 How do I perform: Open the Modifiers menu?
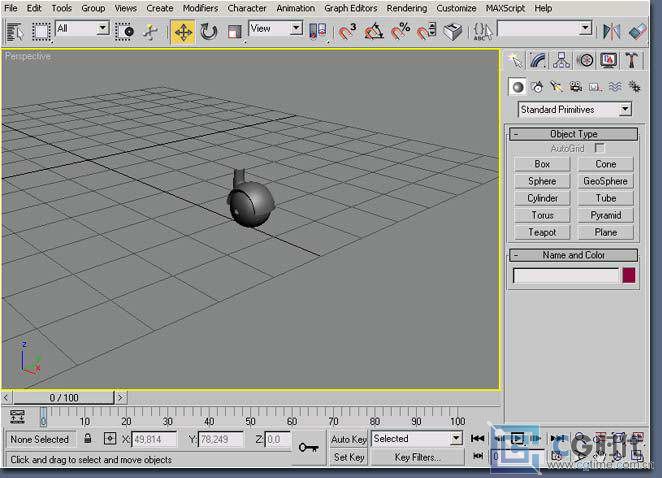(x=201, y=8)
